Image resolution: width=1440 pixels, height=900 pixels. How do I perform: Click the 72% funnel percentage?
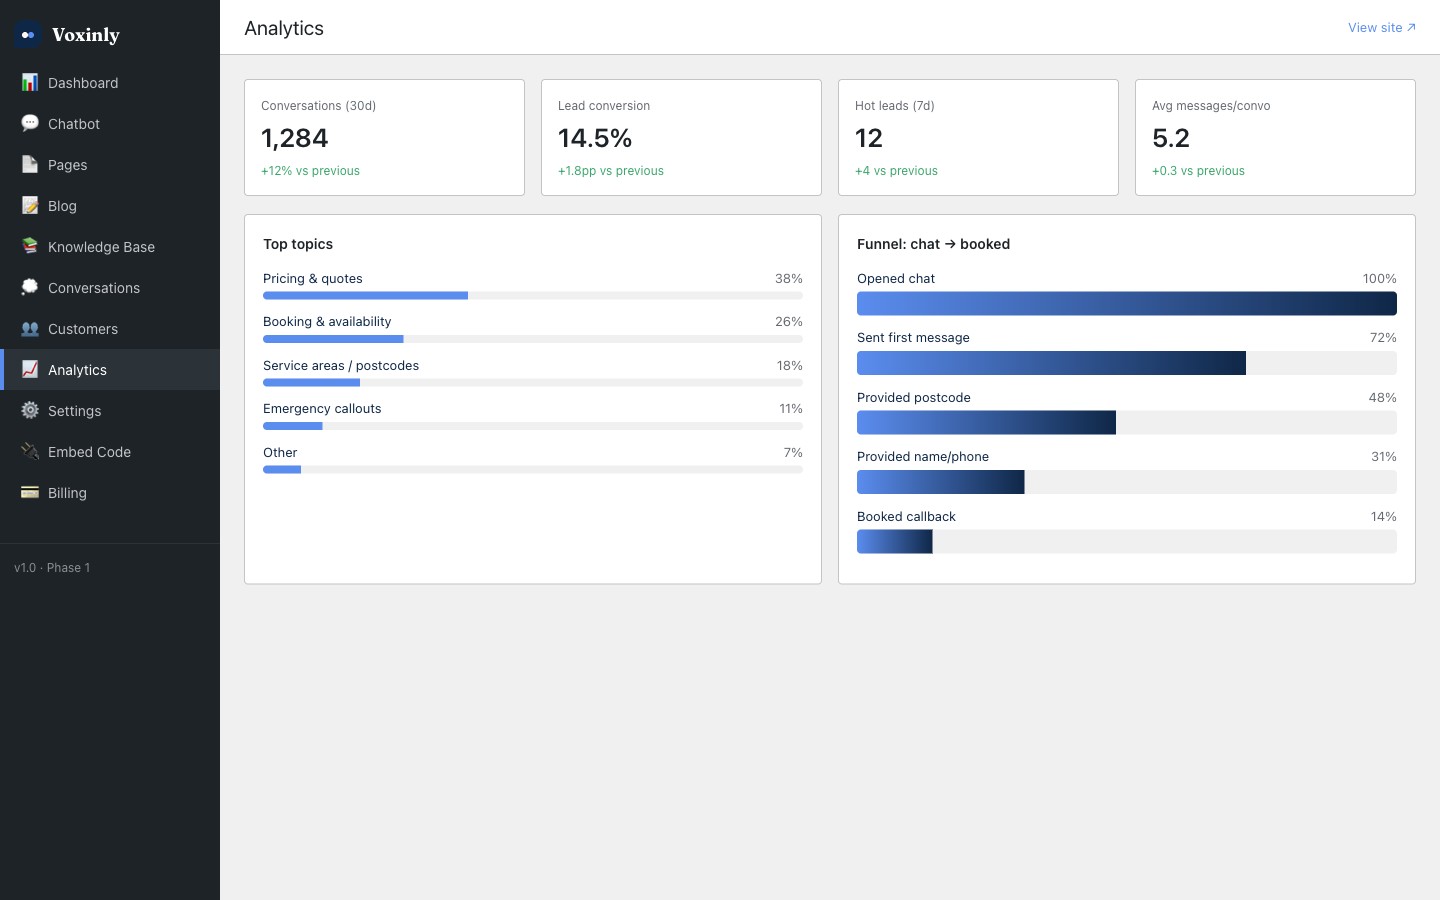(x=1383, y=338)
